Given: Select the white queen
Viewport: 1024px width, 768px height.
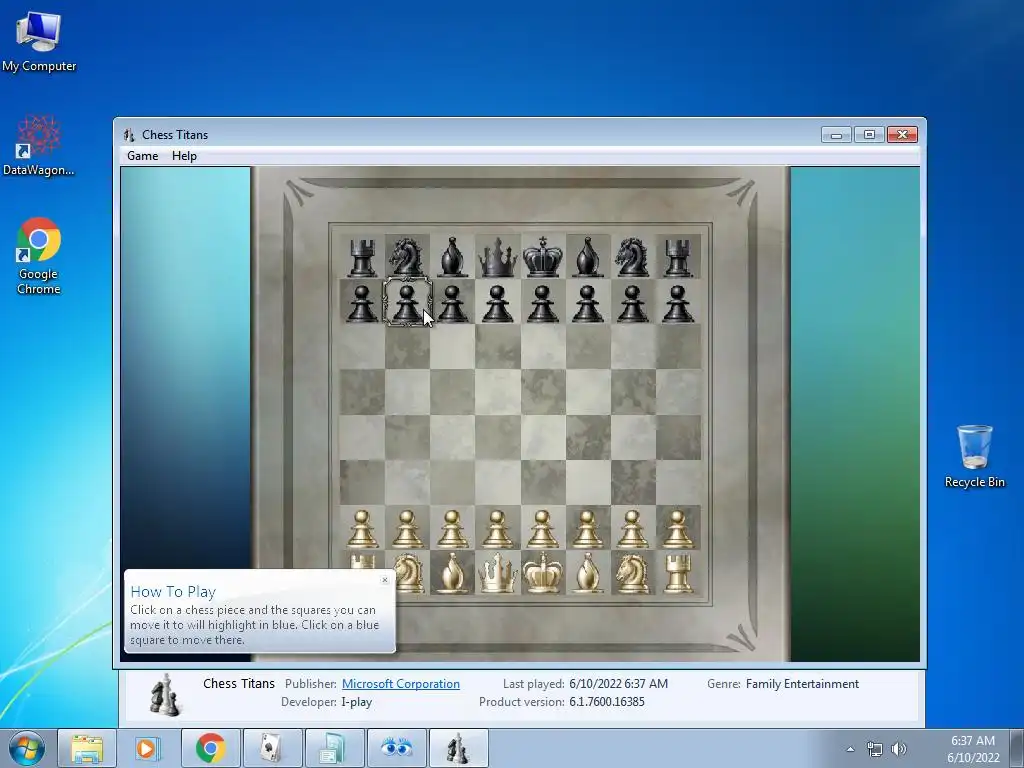Looking at the screenshot, I should pyautogui.click(x=497, y=573).
